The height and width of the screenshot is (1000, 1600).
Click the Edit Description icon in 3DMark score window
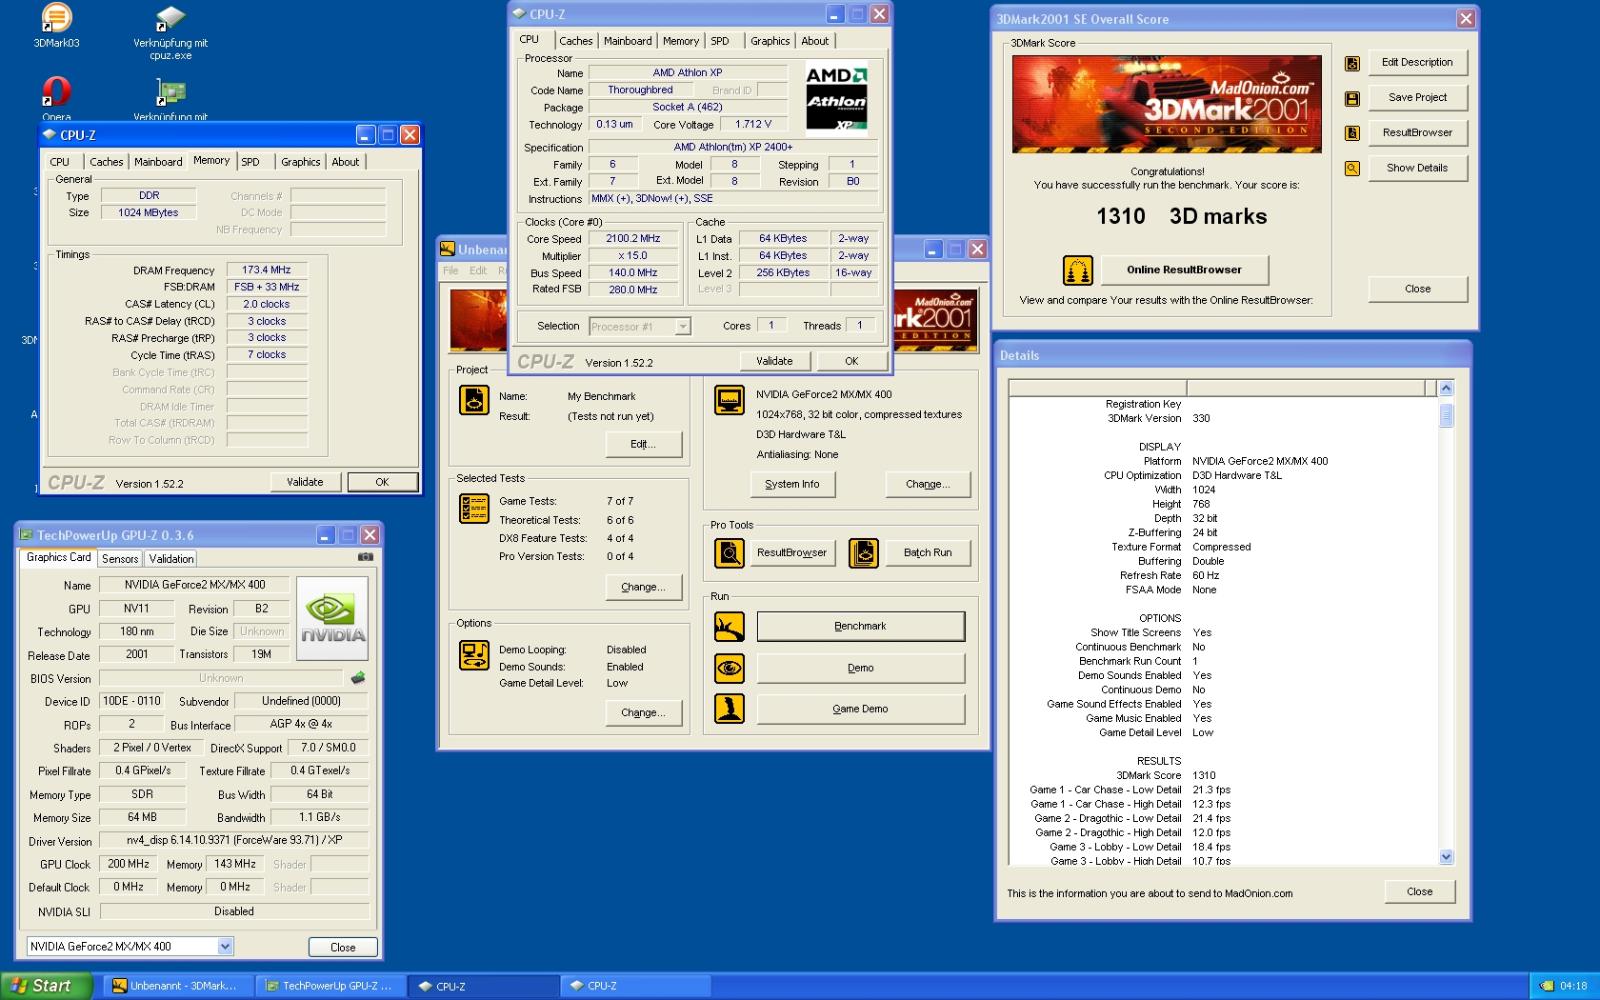(x=1352, y=63)
